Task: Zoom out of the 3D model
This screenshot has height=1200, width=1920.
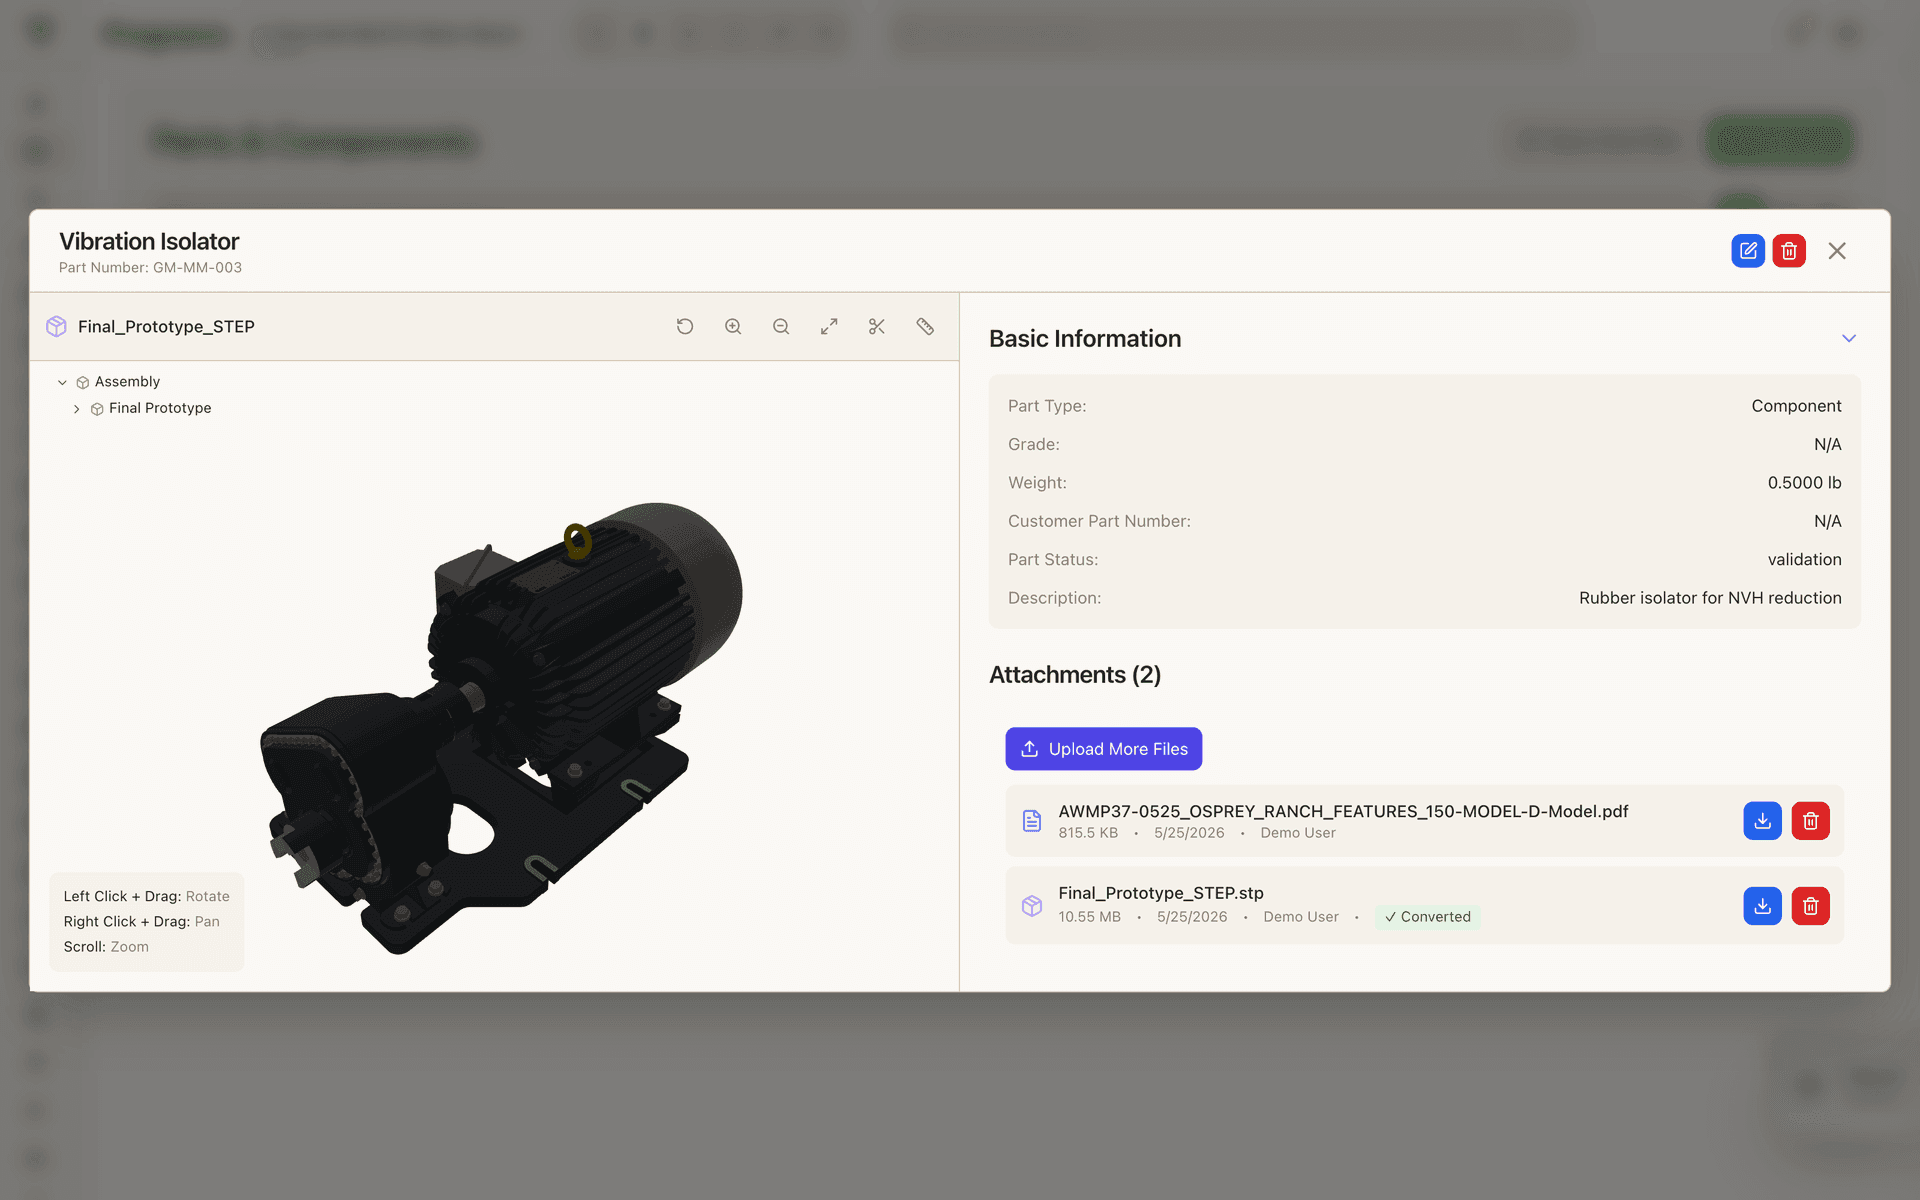Action: [x=781, y=327]
